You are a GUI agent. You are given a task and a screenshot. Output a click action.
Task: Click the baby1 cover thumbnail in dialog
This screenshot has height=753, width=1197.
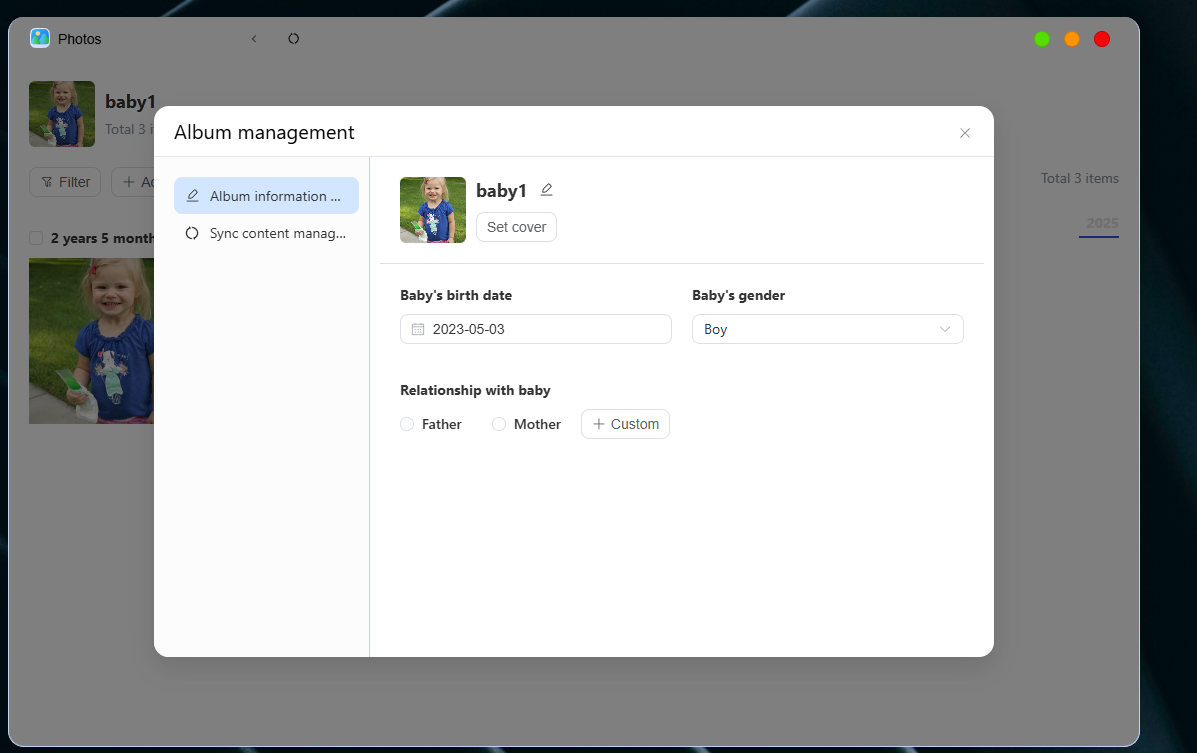(433, 210)
